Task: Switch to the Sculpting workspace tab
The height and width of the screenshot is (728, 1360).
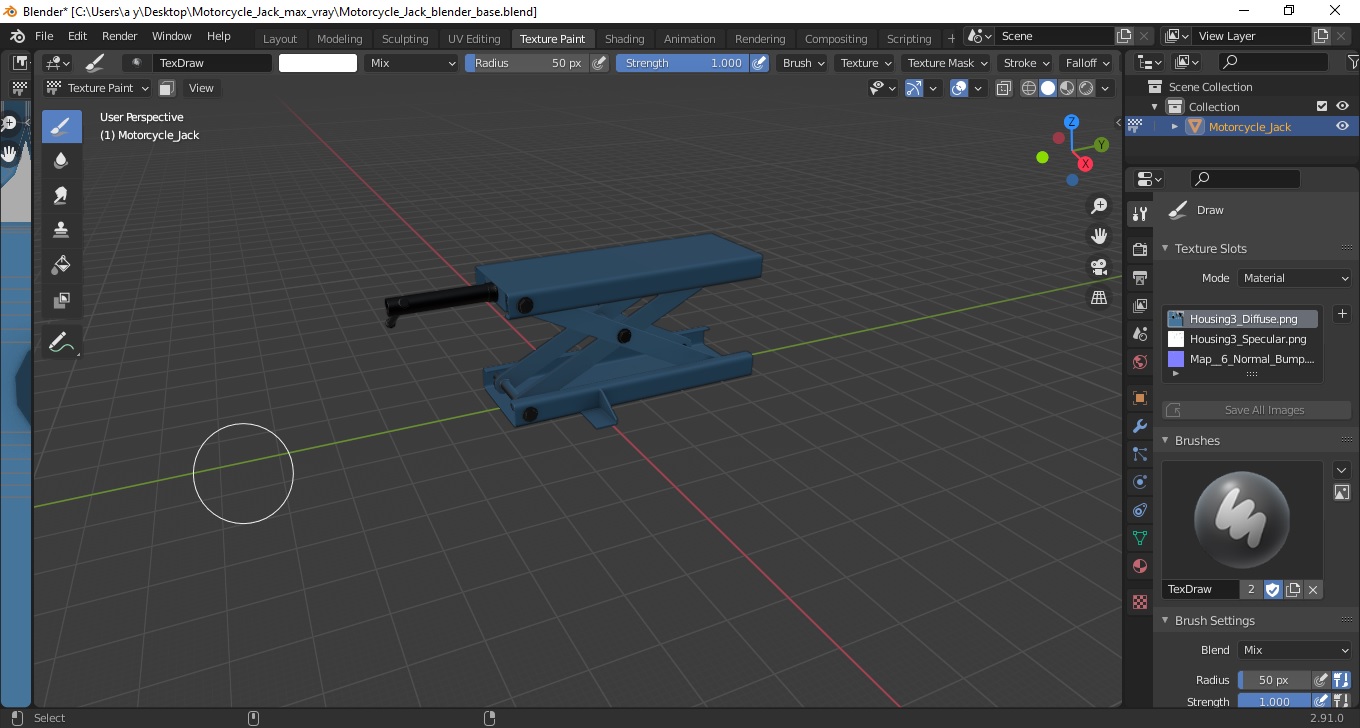Action: 405,39
